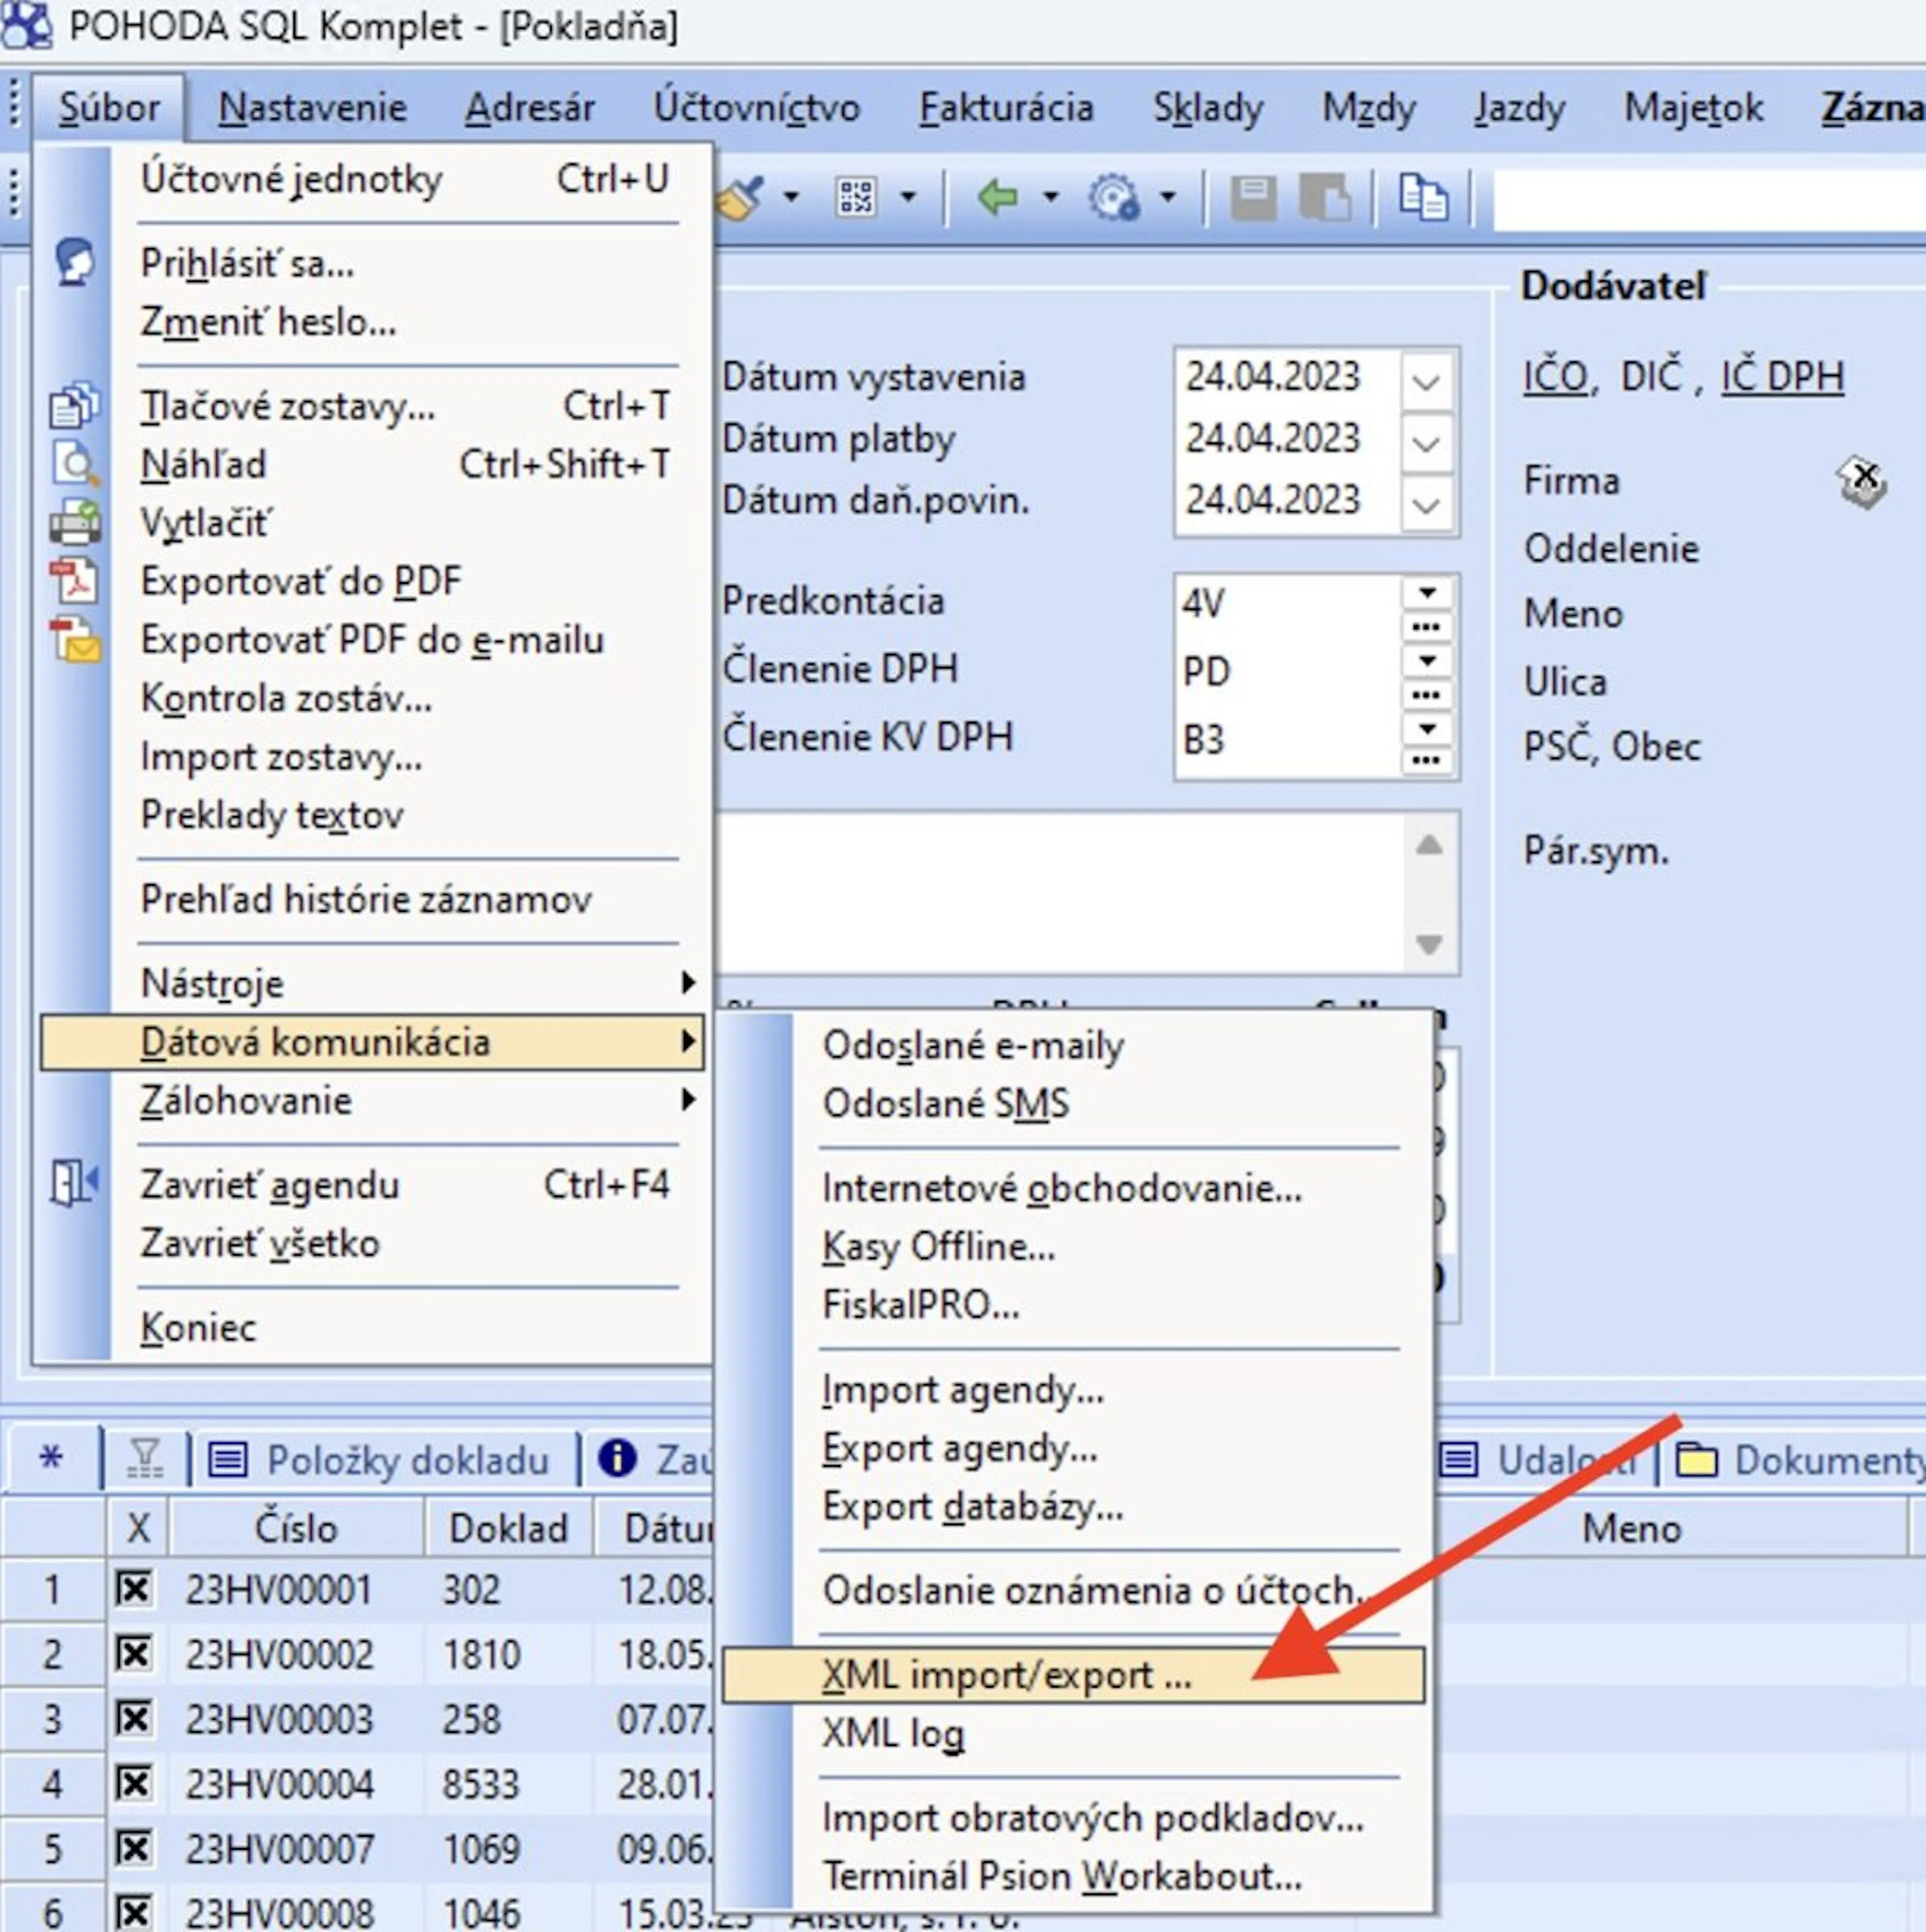Click the print reports icon beside Tlačové zostavy
1926x1932 pixels.
point(75,405)
